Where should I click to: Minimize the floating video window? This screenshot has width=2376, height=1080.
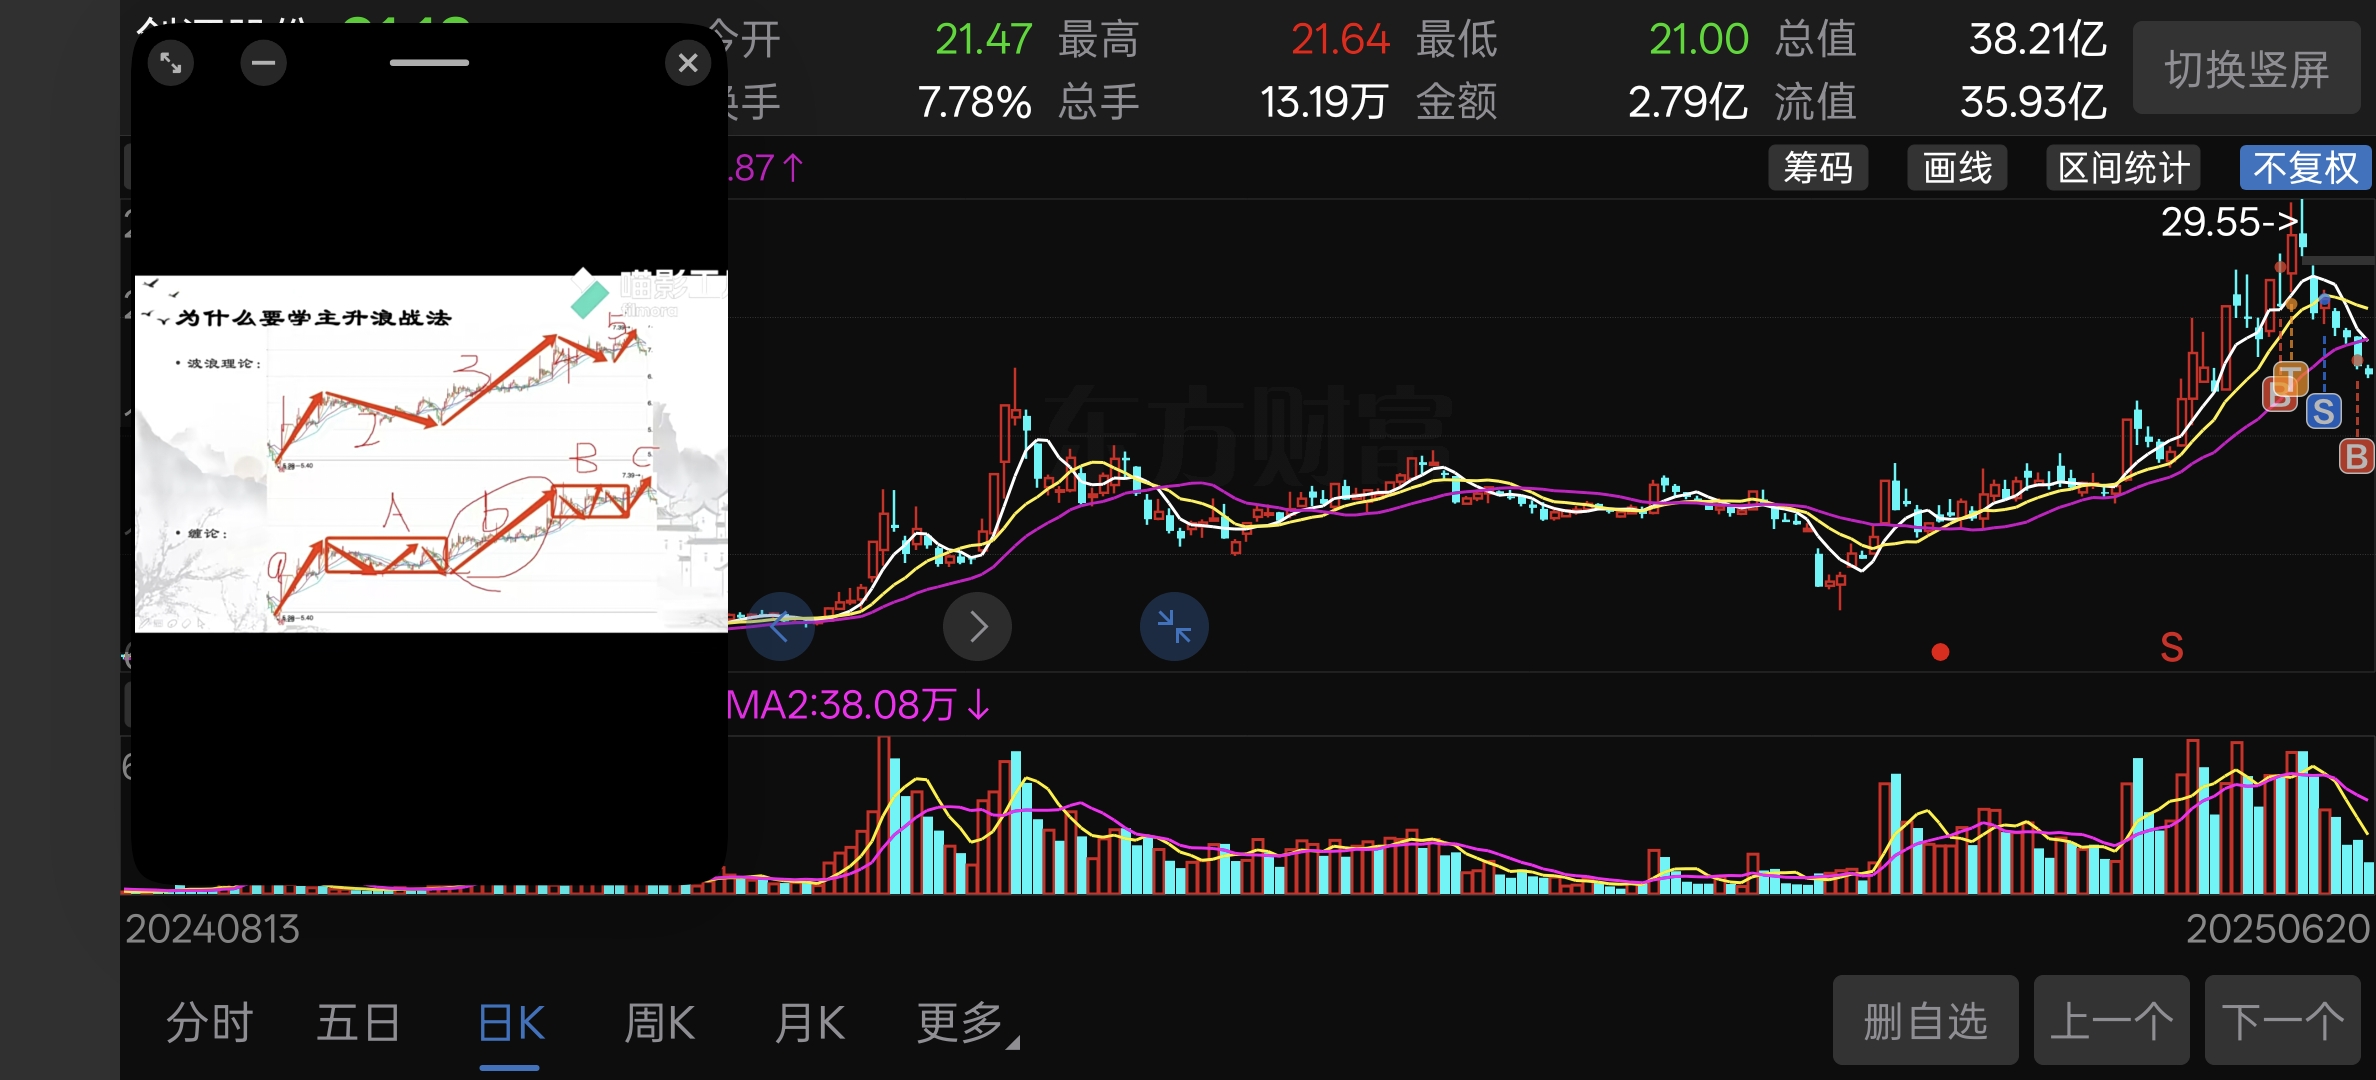coord(264,63)
